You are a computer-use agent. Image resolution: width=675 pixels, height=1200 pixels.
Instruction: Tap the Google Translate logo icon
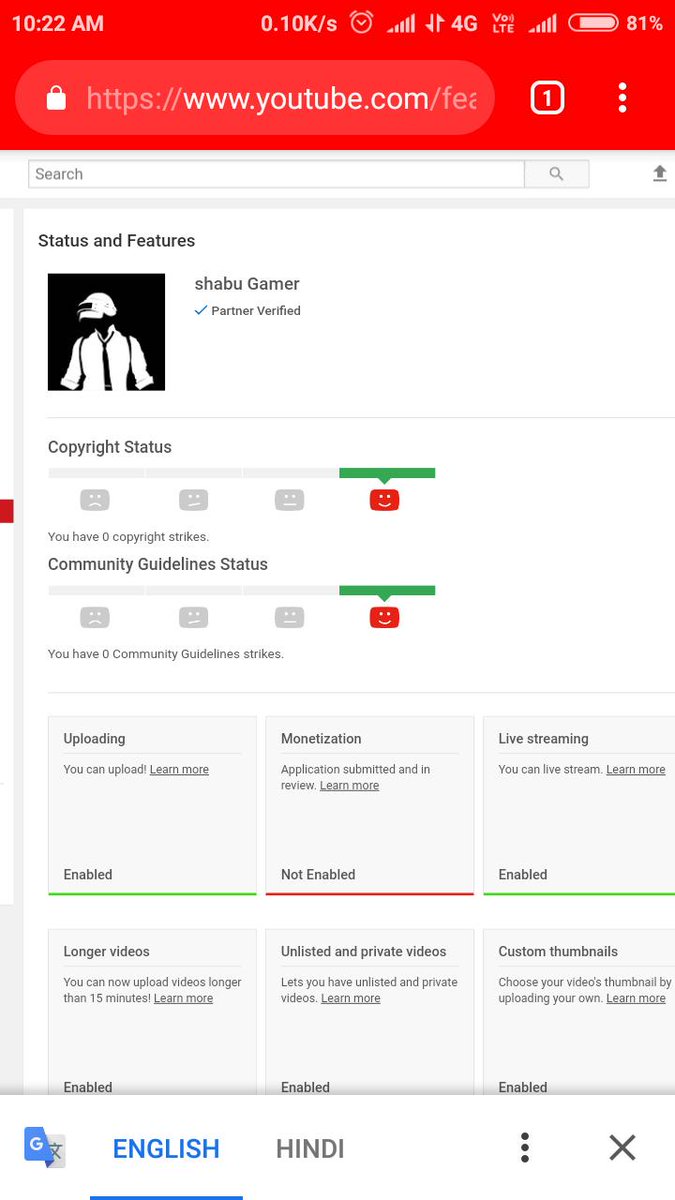pos(45,1147)
